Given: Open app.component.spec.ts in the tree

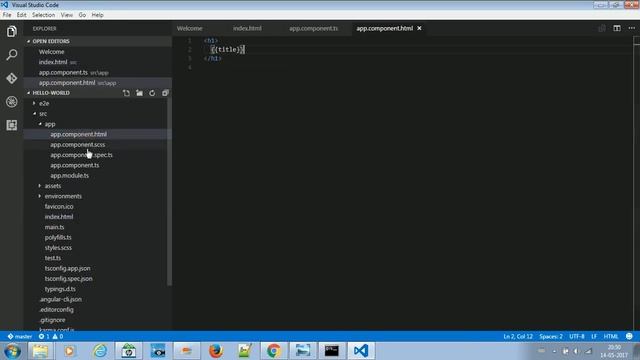Looking at the screenshot, I should tap(81, 155).
